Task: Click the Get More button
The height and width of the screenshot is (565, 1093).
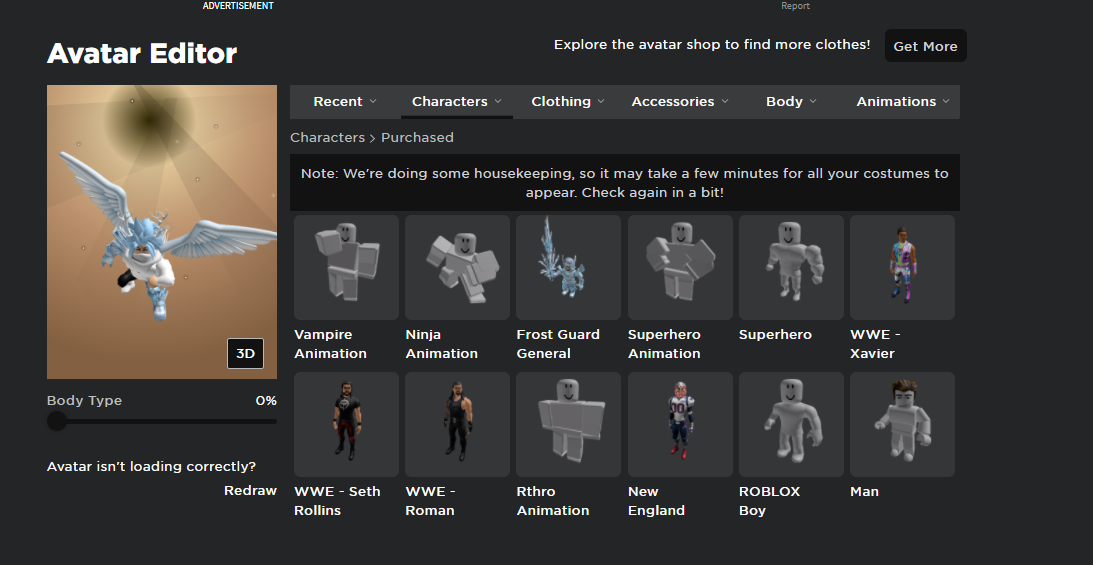Action: click(x=925, y=46)
